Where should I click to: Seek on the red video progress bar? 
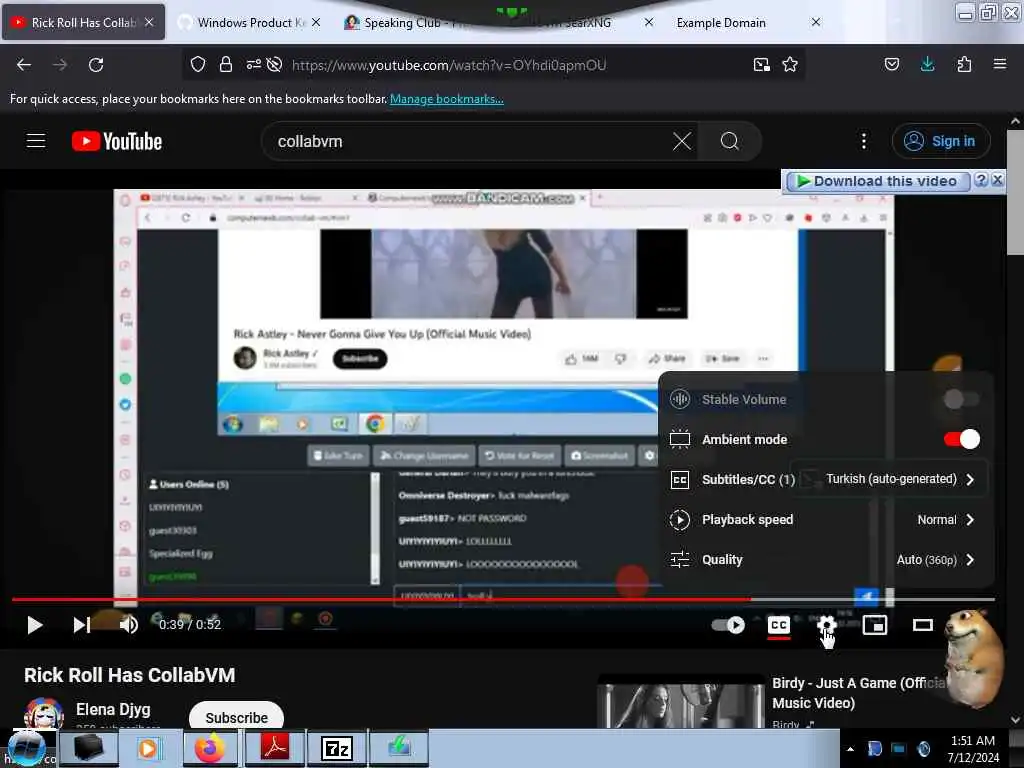coord(503,599)
